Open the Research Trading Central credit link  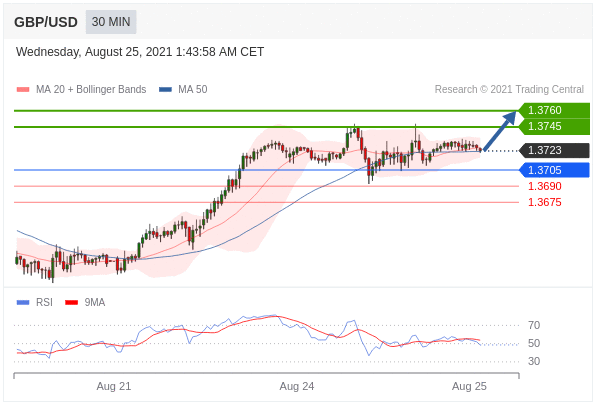(x=509, y=89)
